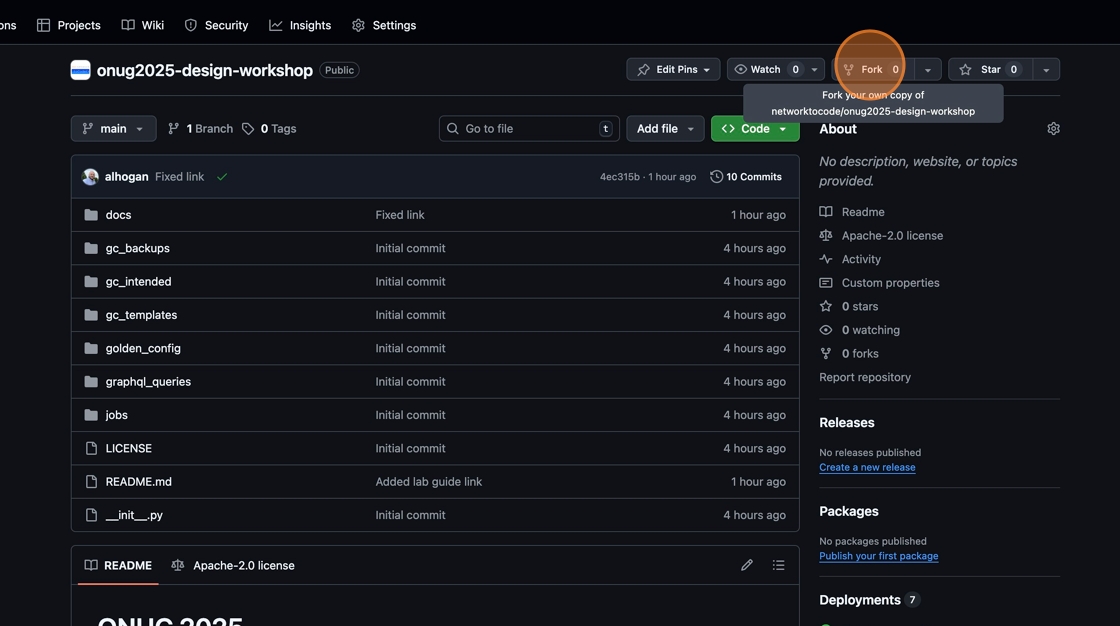
Task: Open the Insights tab
Action: (x=300, y=25)
